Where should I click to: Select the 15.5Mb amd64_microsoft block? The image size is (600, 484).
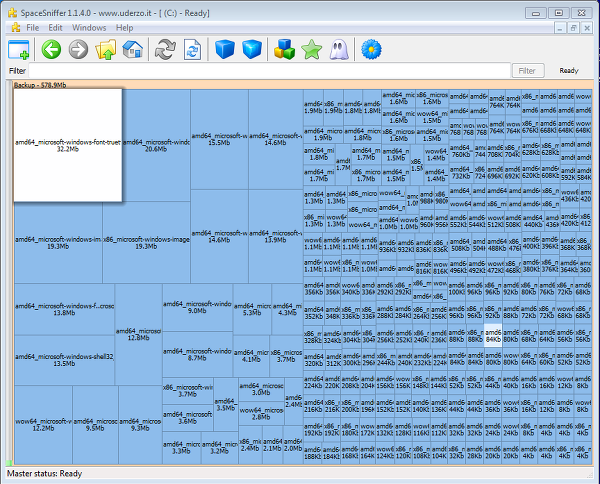[219, 139]
